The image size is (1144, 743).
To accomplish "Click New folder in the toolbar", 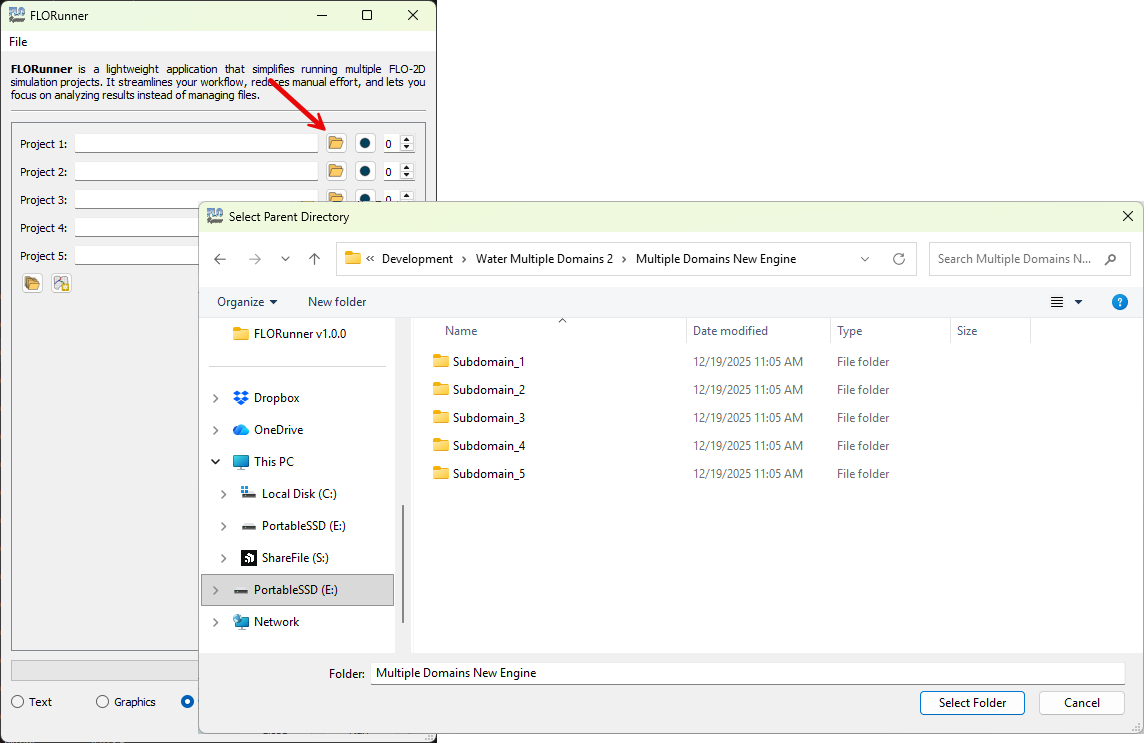I will coord(337,302).
